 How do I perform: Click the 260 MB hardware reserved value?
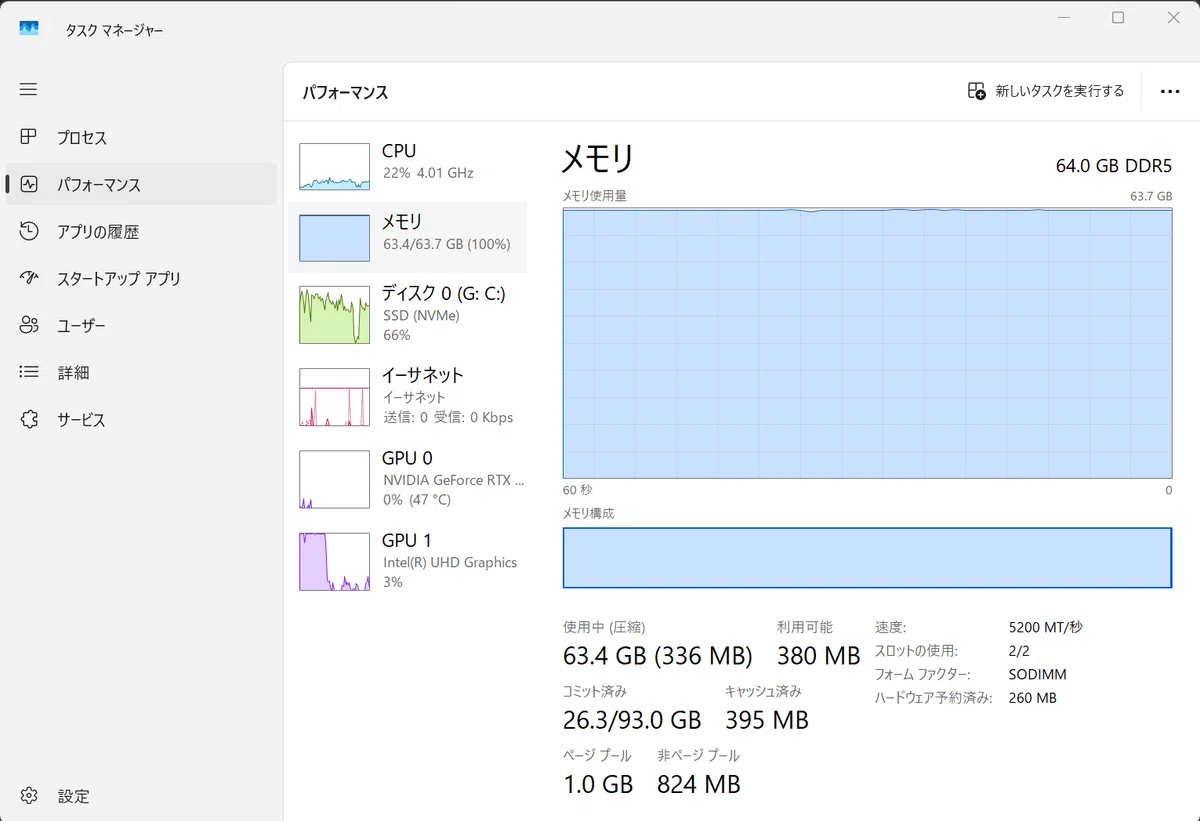click(x=1033, y=698)
